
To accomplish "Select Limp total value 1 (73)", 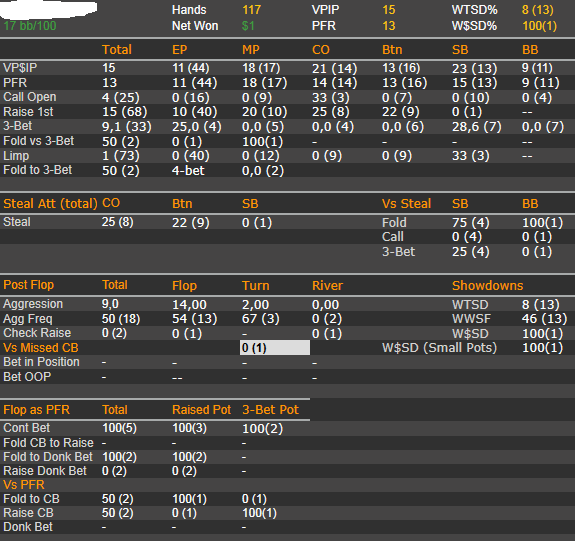I will (x=121, y=156).
